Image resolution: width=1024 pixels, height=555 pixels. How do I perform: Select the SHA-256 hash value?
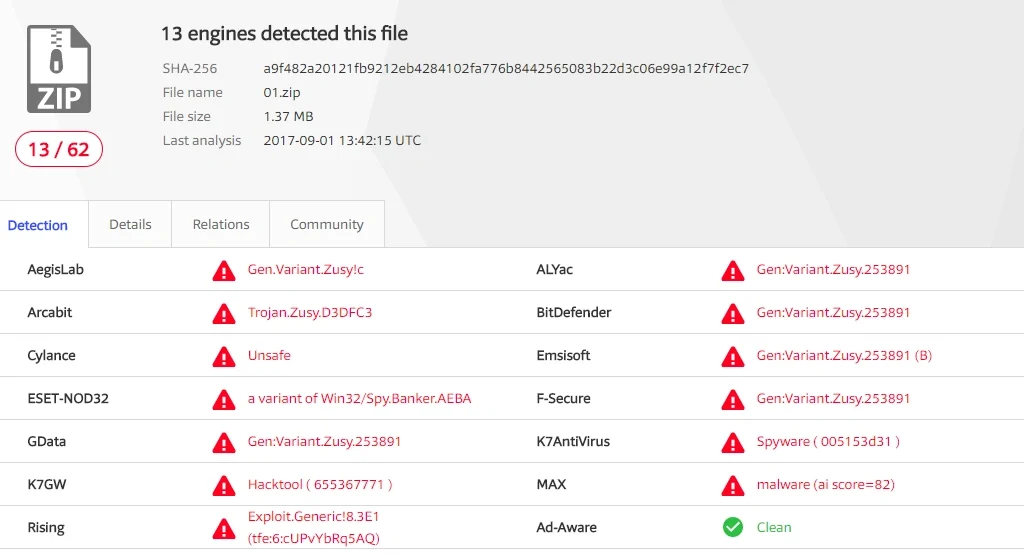point(506,69)
